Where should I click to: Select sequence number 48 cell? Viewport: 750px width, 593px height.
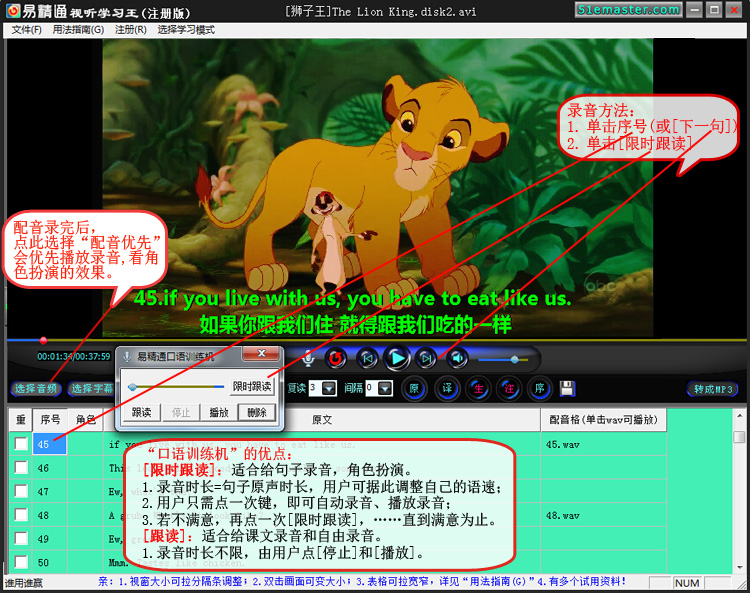point(50,515)
